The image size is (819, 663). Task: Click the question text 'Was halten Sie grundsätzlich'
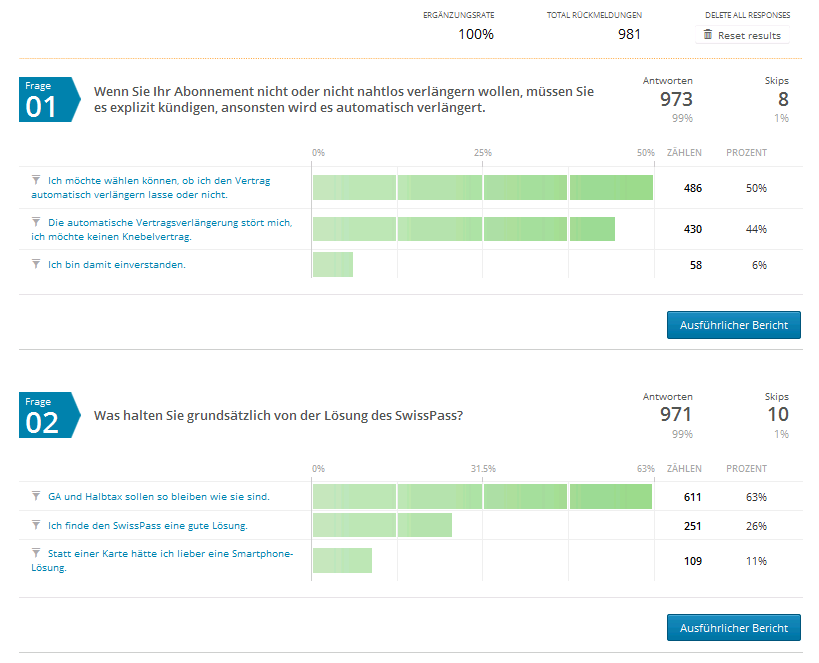278,415
